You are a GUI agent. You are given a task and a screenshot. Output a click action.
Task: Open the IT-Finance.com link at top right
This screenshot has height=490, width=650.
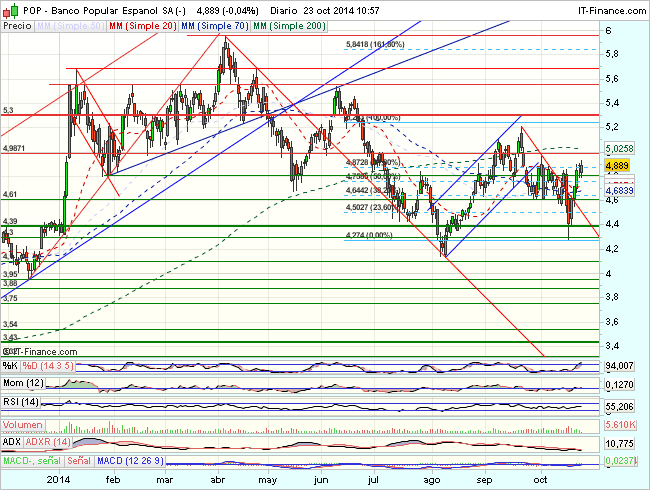[x=612, y=11]
